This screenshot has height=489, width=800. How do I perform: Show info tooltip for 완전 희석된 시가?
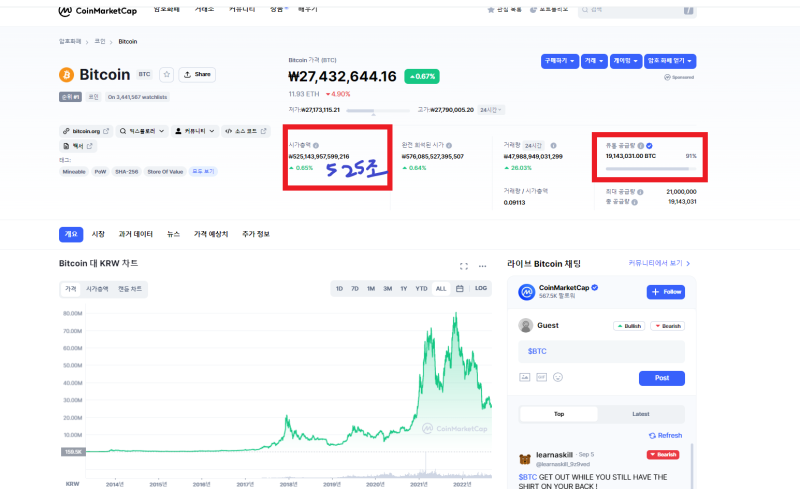[449, 145]
